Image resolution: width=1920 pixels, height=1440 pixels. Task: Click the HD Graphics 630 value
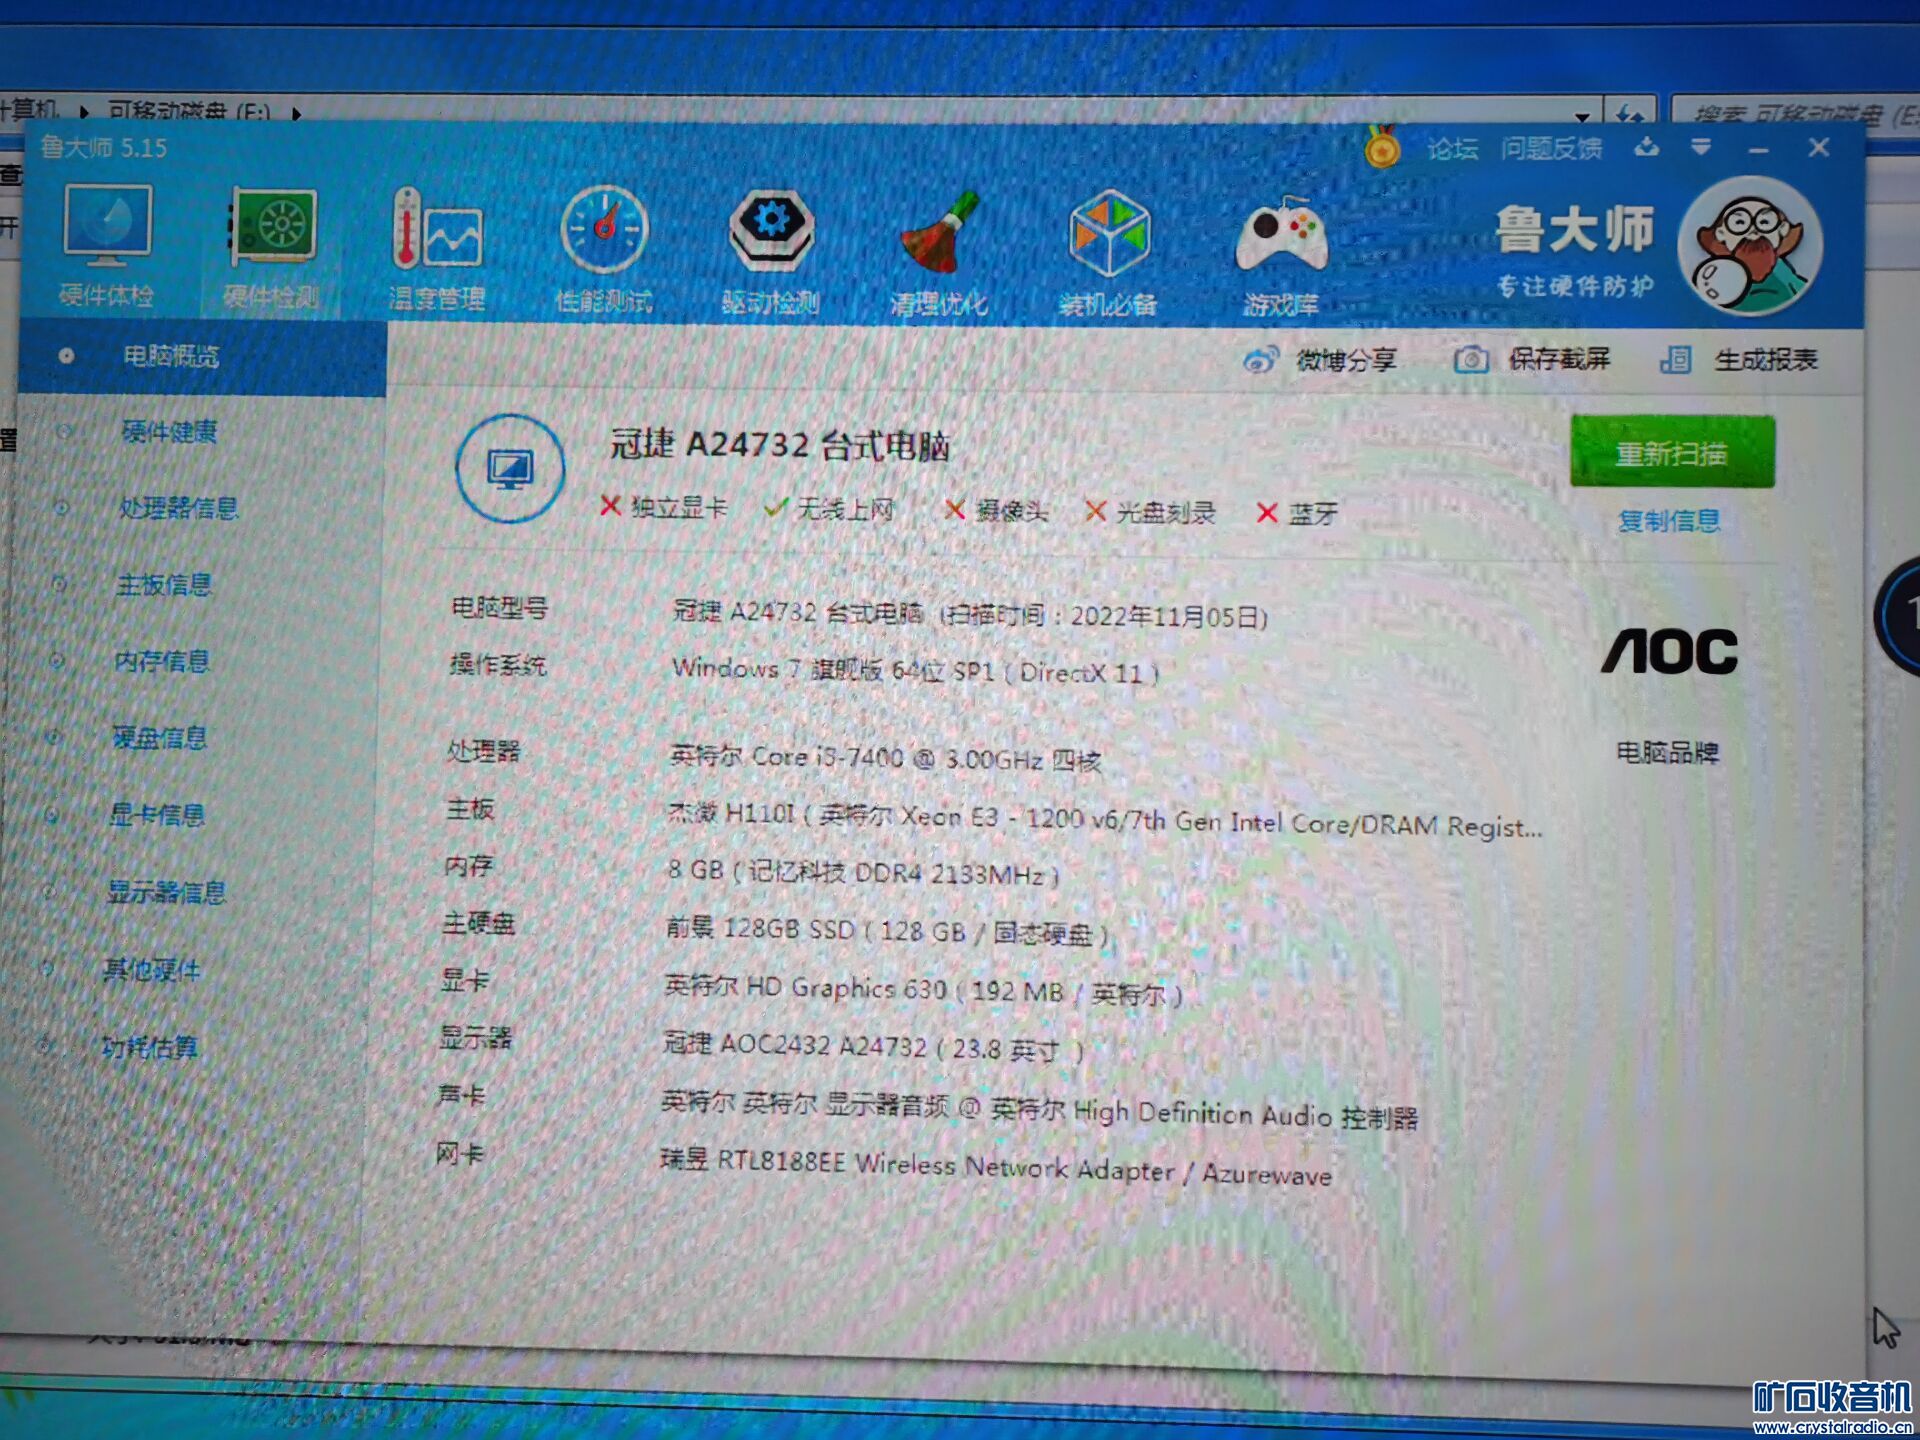click(923, 990)
